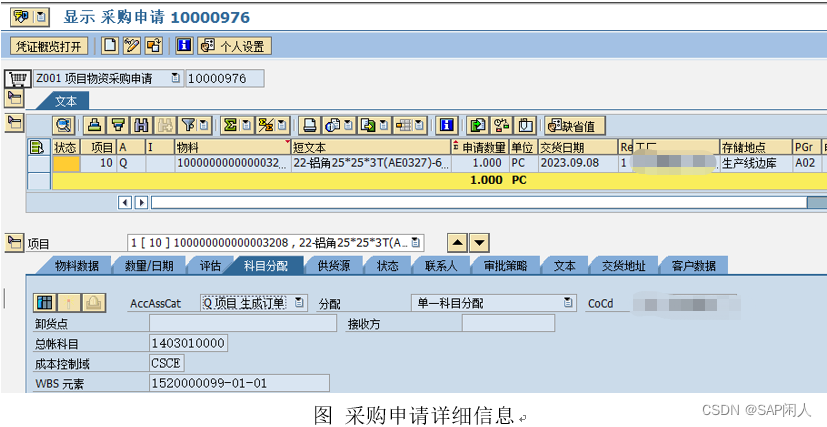Open the small dropdown beside the title icon
827x427 pixels.
click(42, 17)
